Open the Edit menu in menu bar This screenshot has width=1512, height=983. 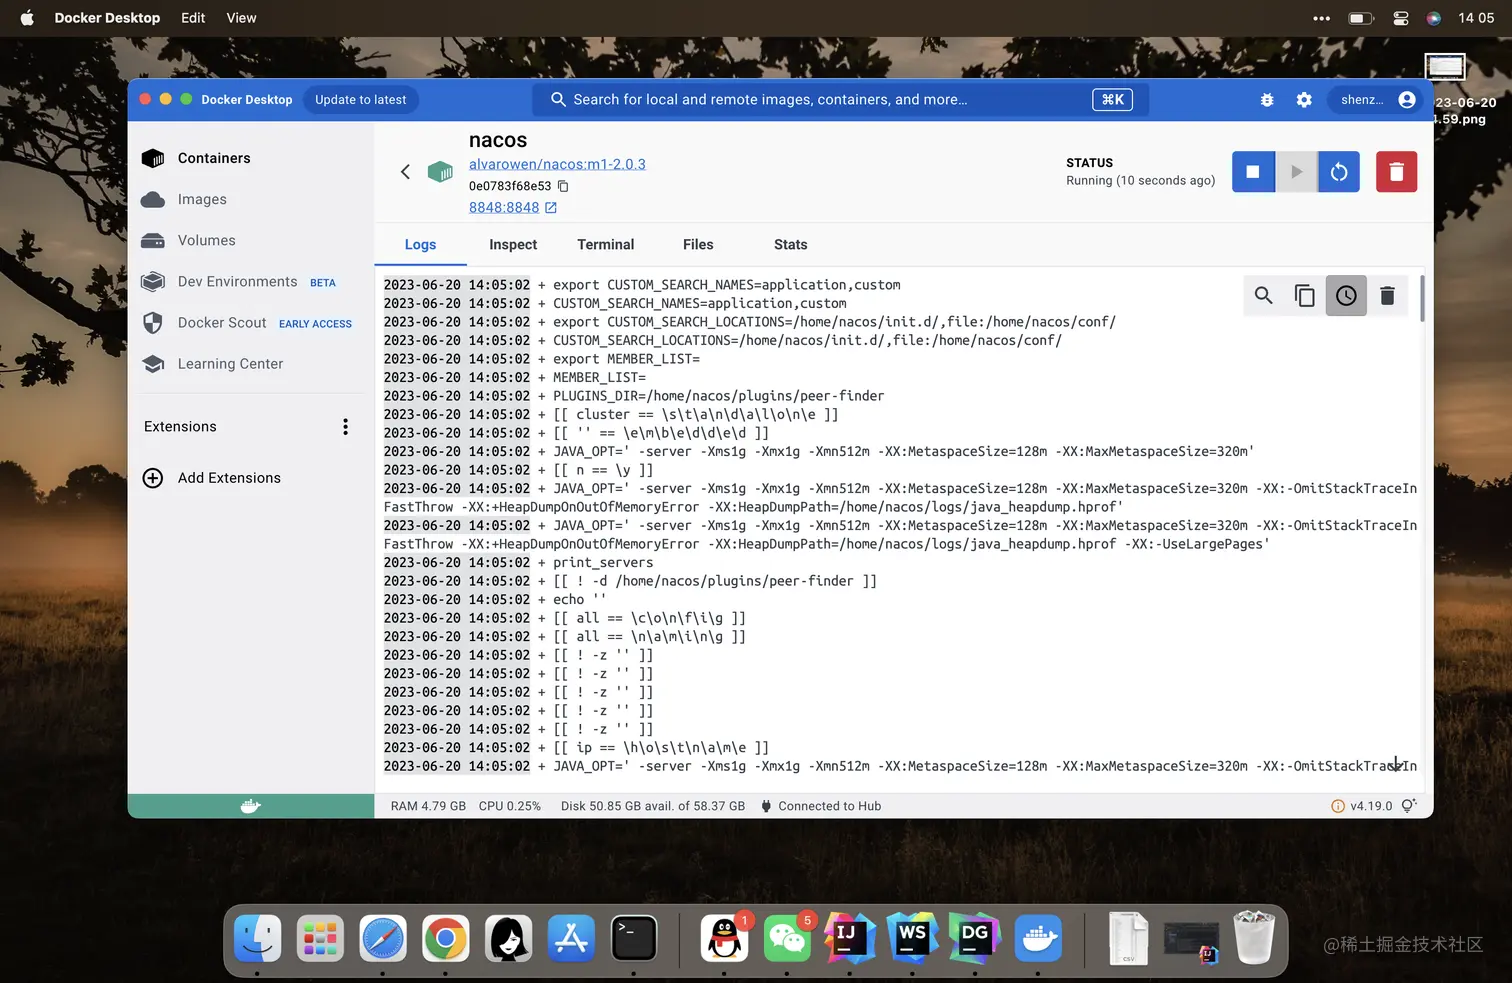pyautogui.click(x=193, y=18)
